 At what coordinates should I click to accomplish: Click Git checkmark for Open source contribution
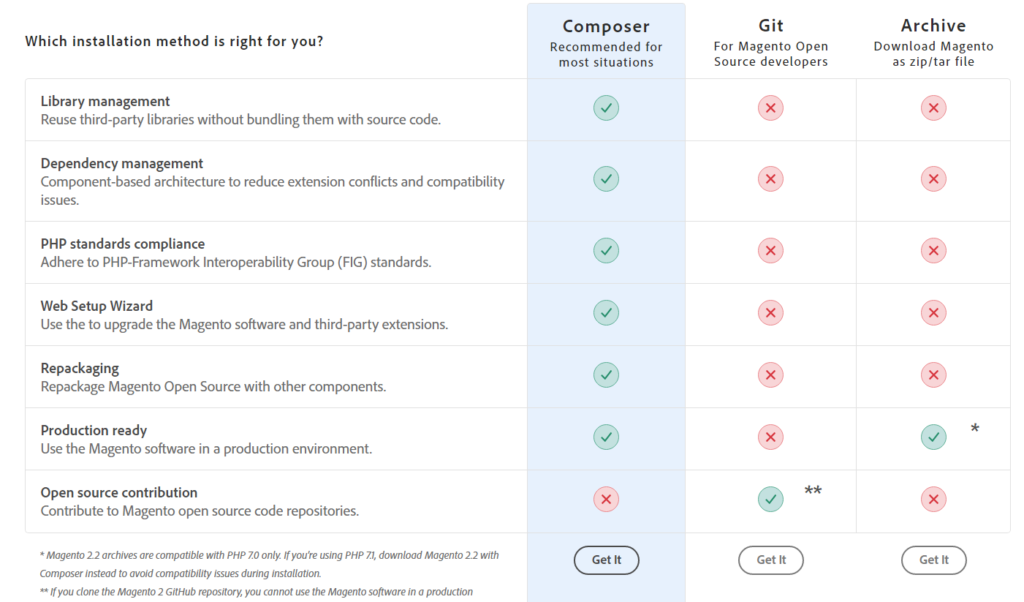click(770, 499)
